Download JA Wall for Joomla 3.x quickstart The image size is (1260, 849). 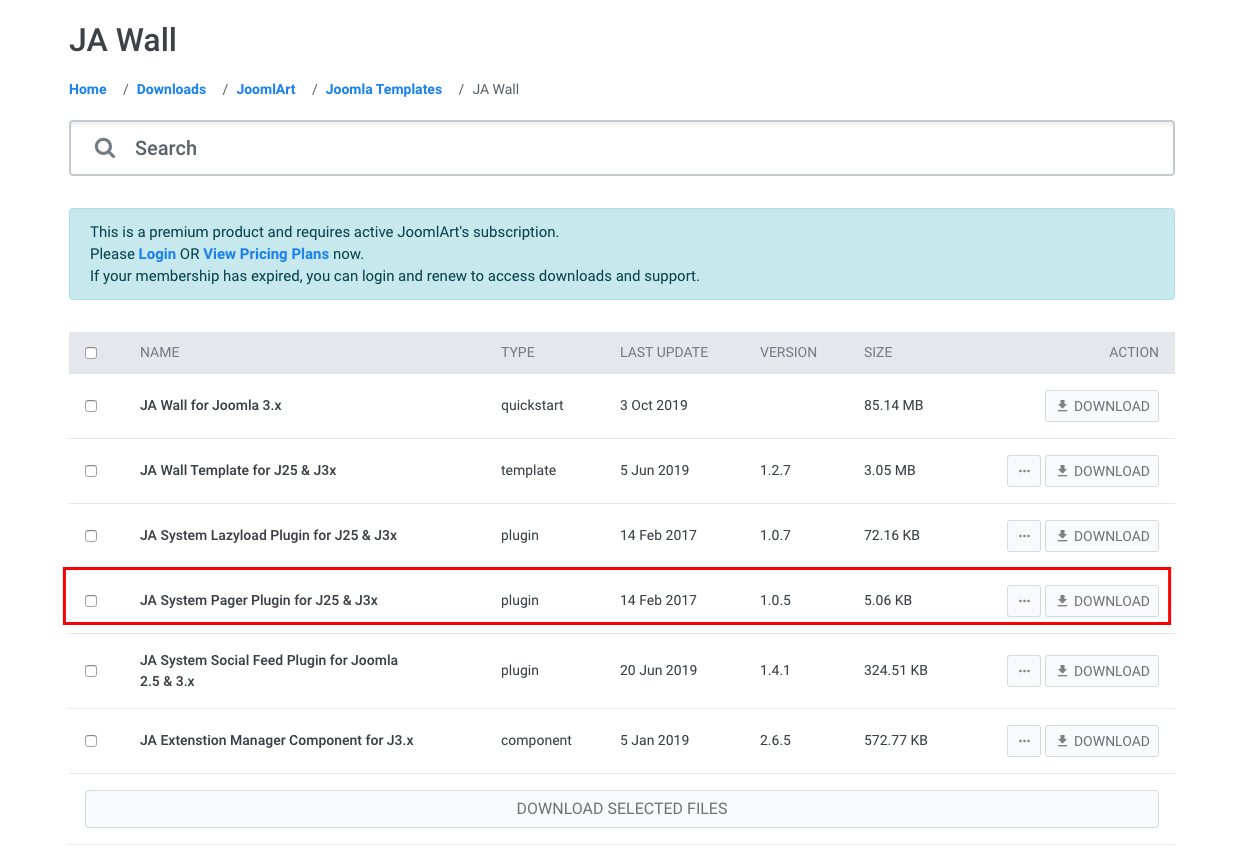coord(1101,406)
